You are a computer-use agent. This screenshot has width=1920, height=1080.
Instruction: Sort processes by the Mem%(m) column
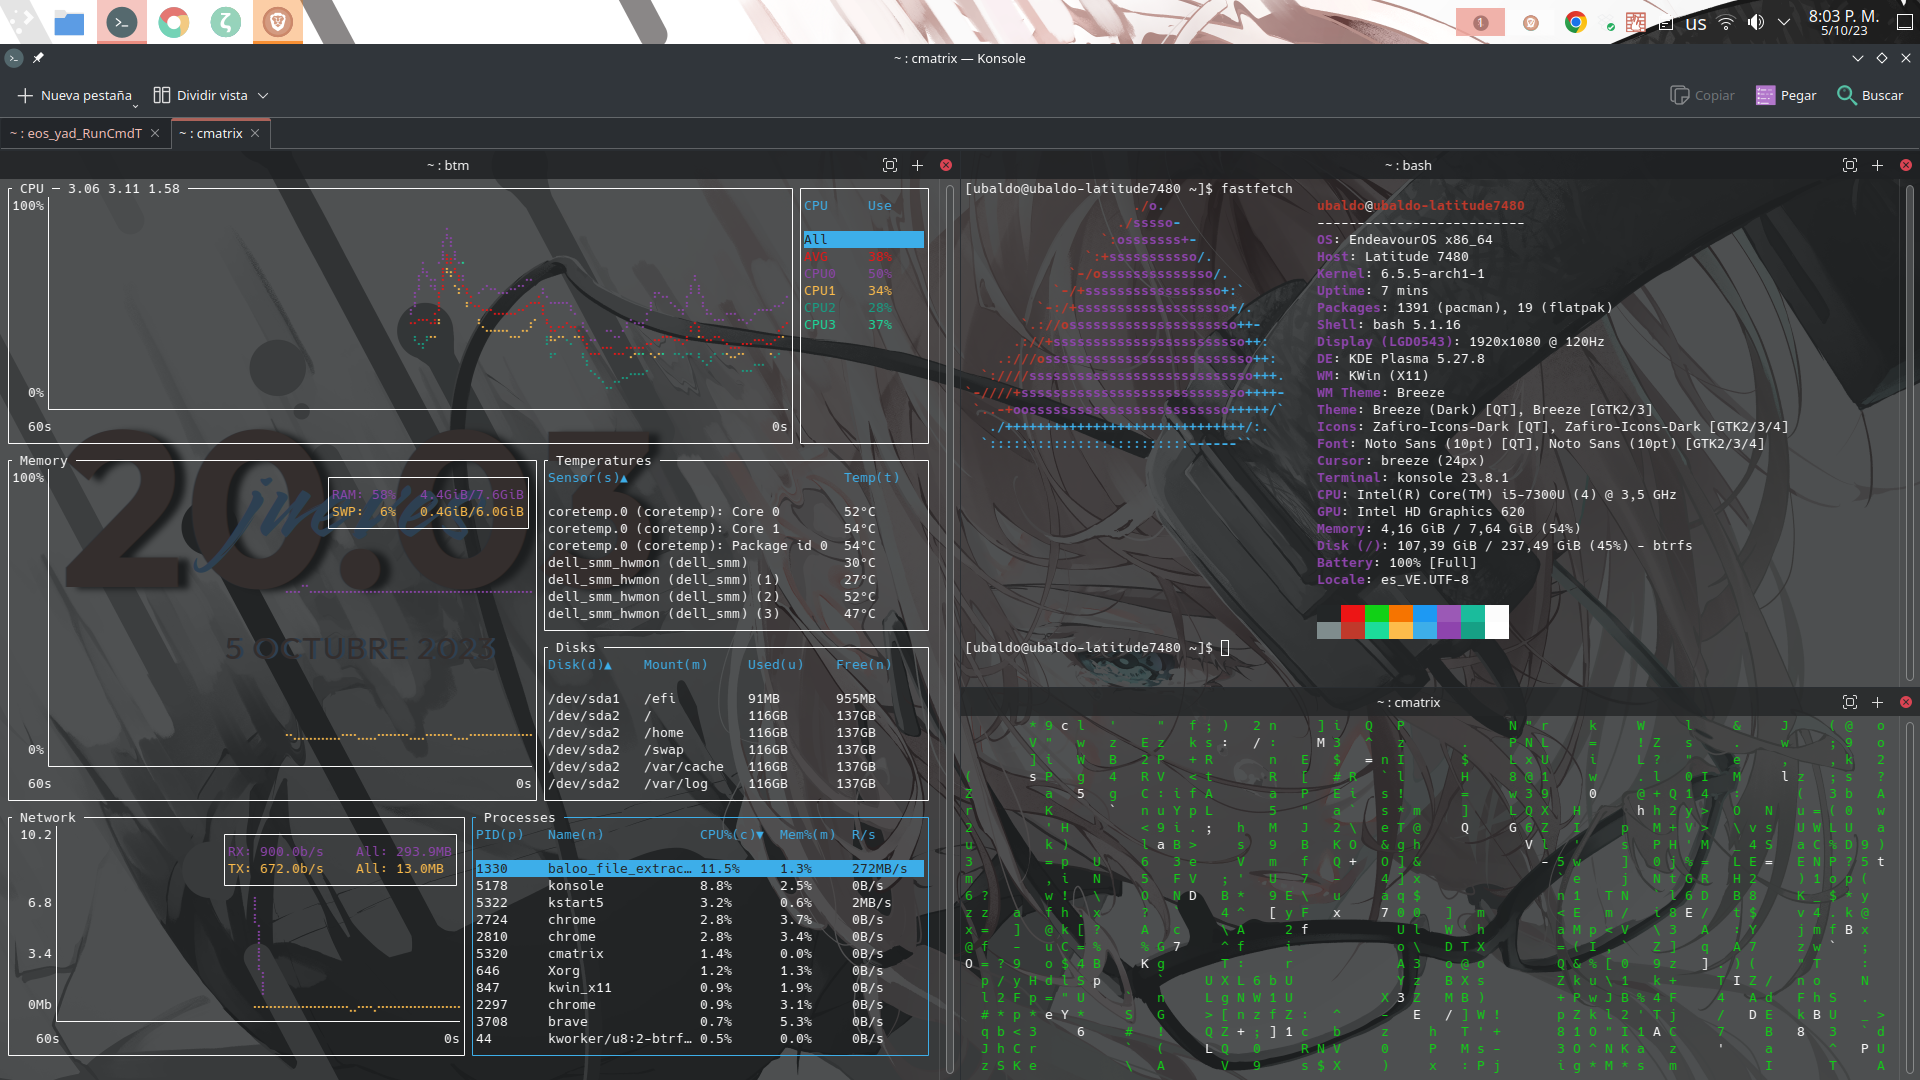coord(808,835)
